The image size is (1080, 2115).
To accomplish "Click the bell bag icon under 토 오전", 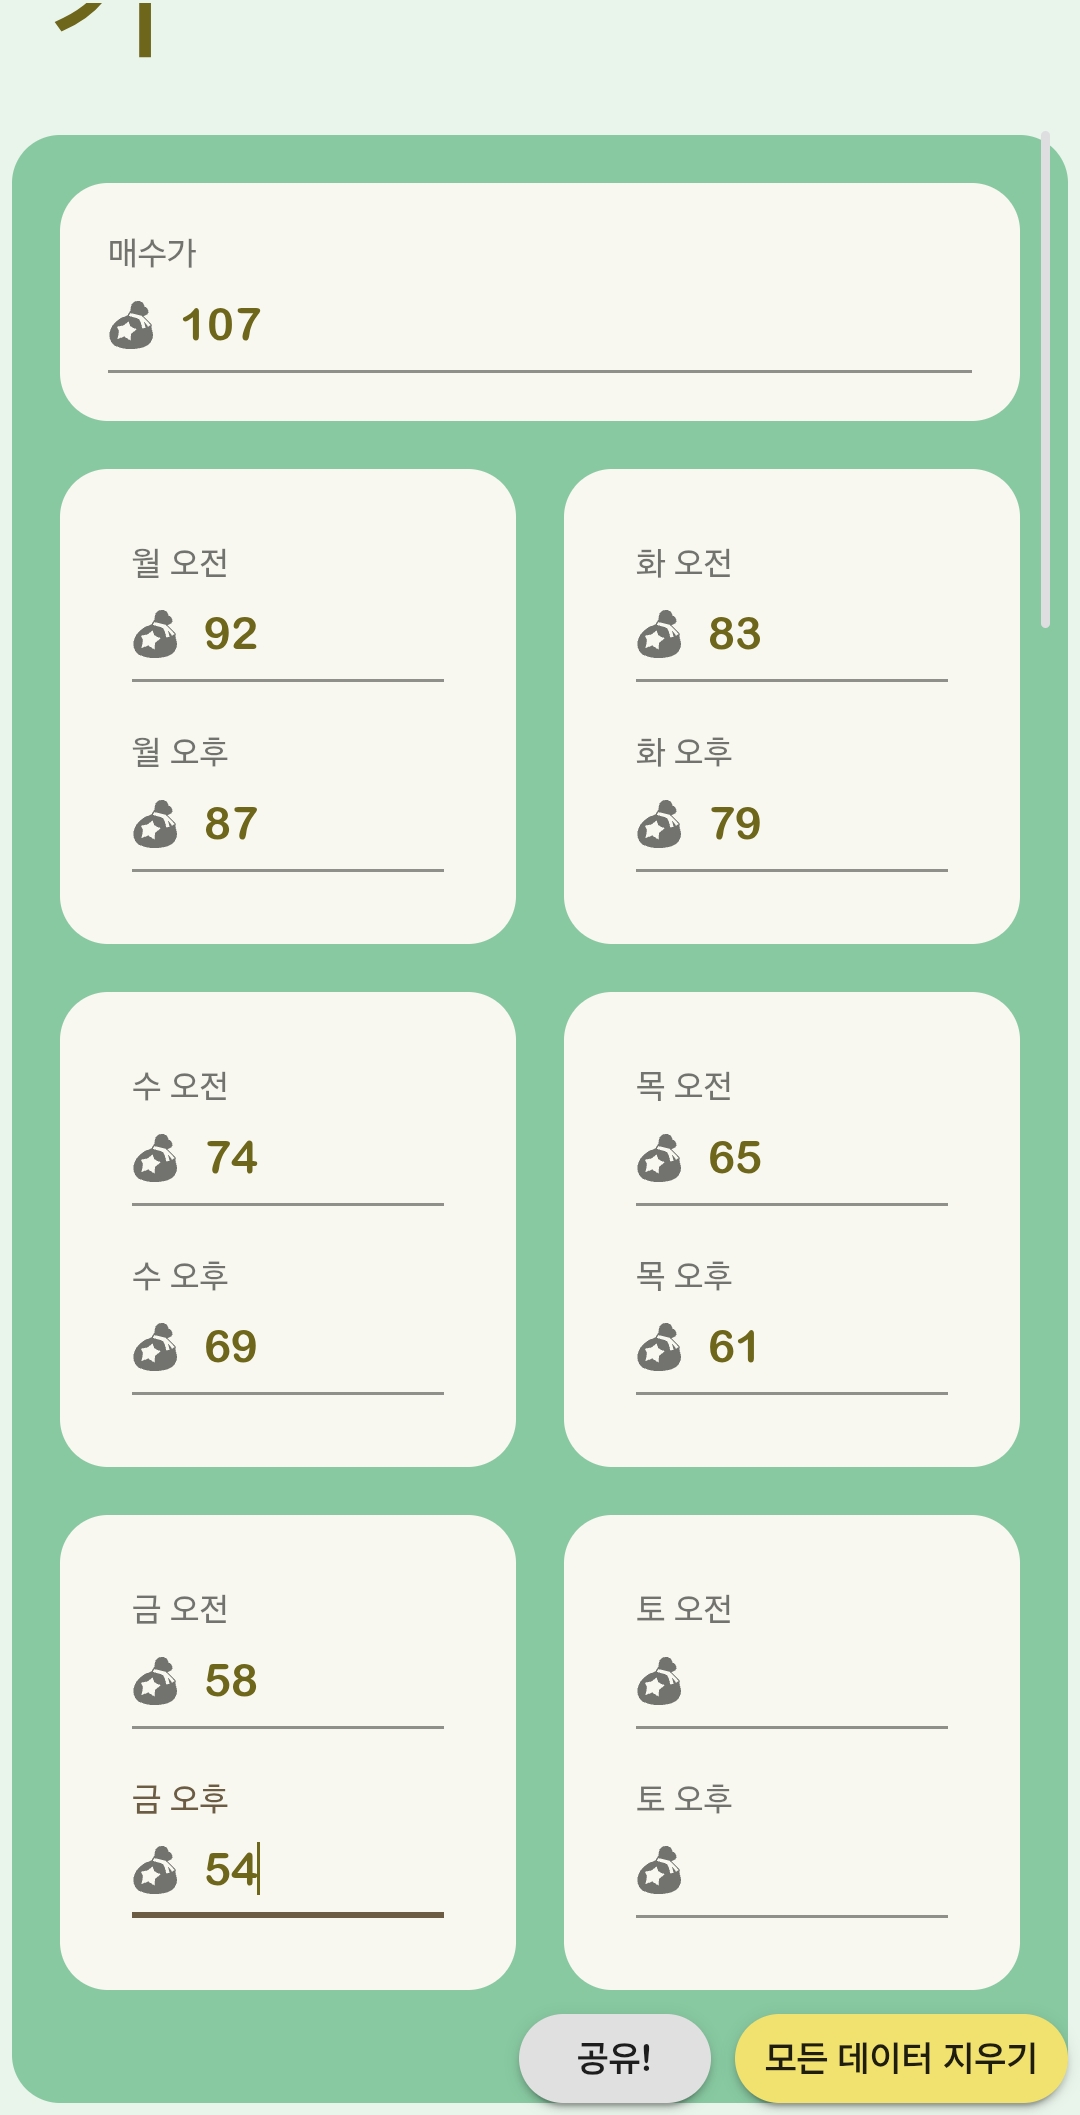I will 659,1682.
